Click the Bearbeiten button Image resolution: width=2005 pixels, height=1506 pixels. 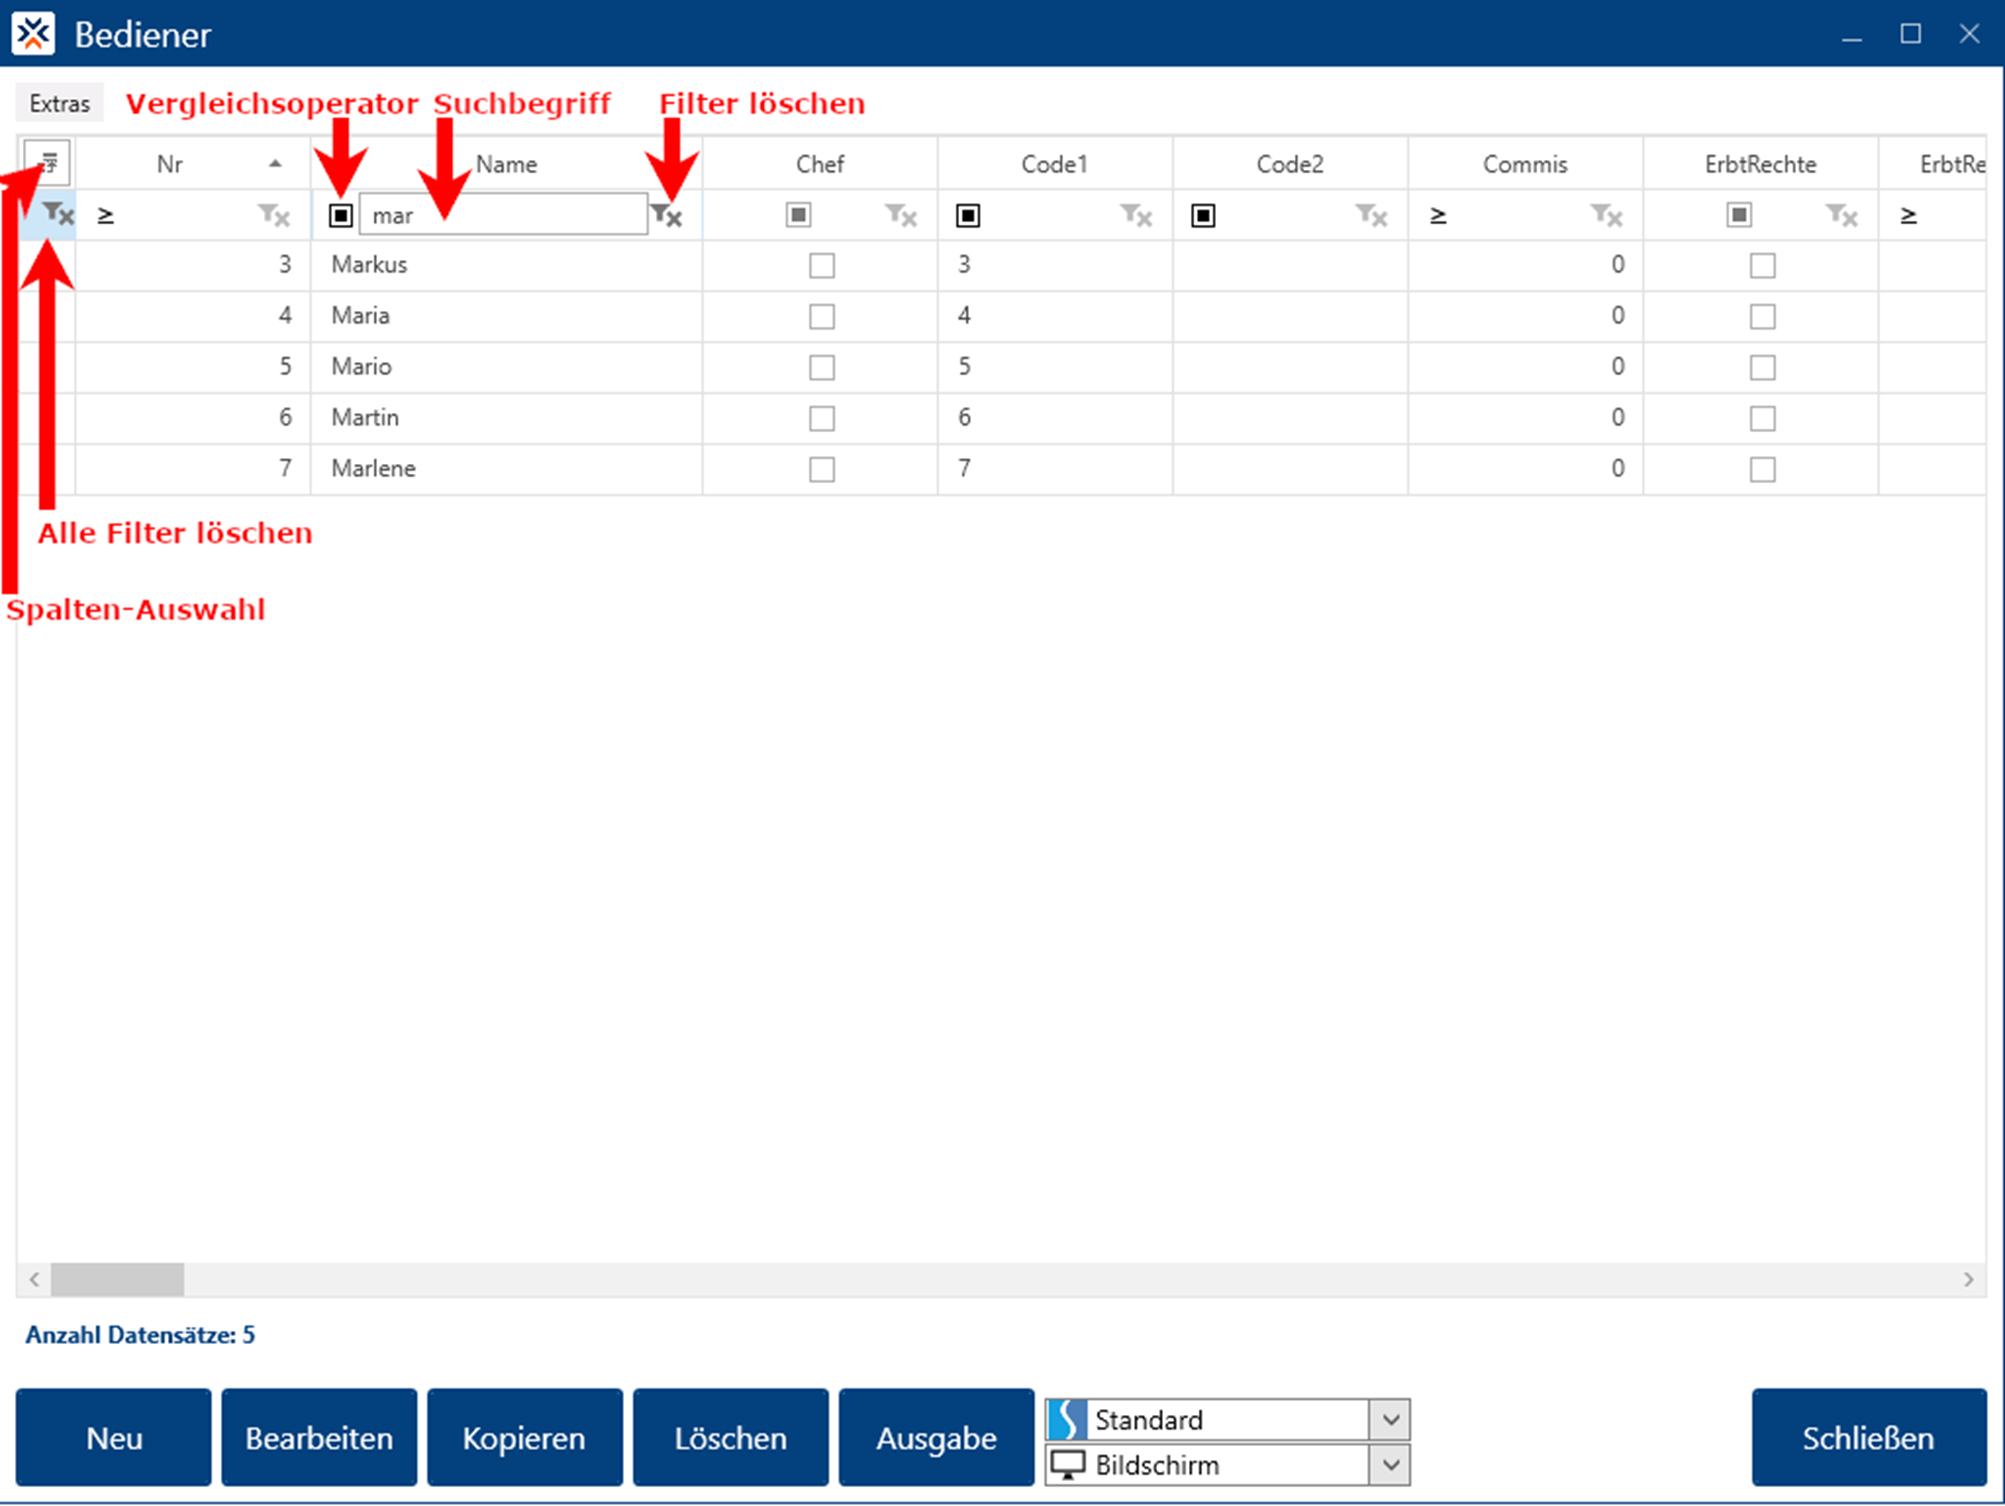tap(319, 1438)
